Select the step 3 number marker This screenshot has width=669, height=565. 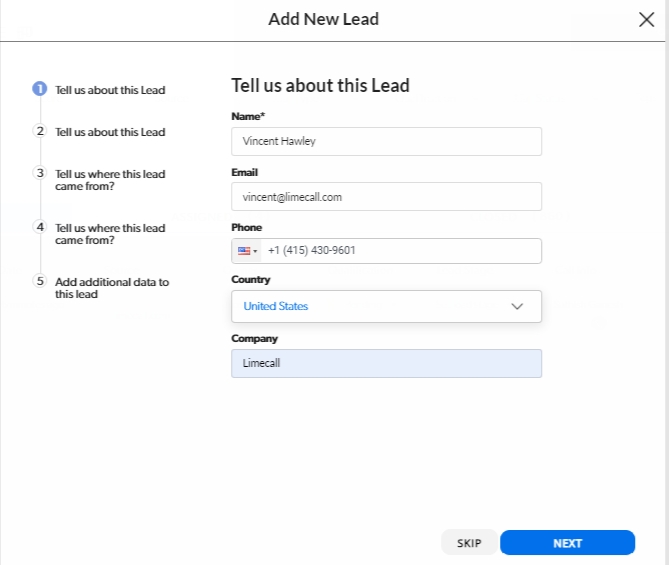pos(40,173)
